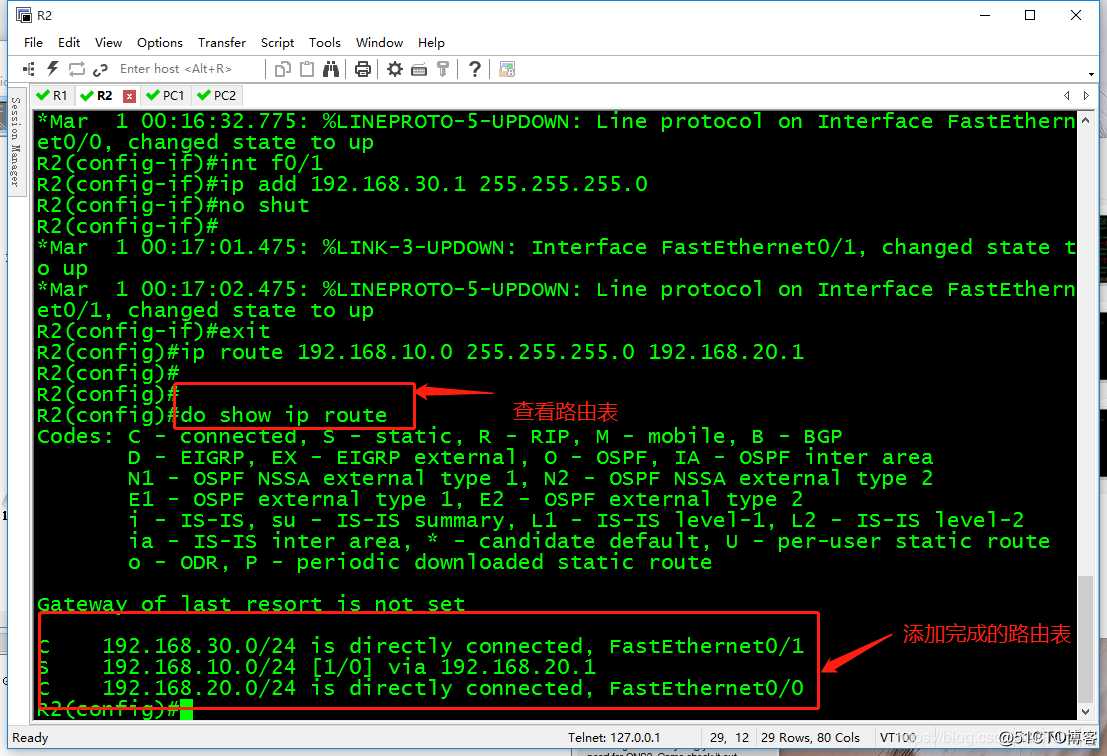Open the Help menu
Viewport: 1107px width, 756px height.
coord(431,42)
